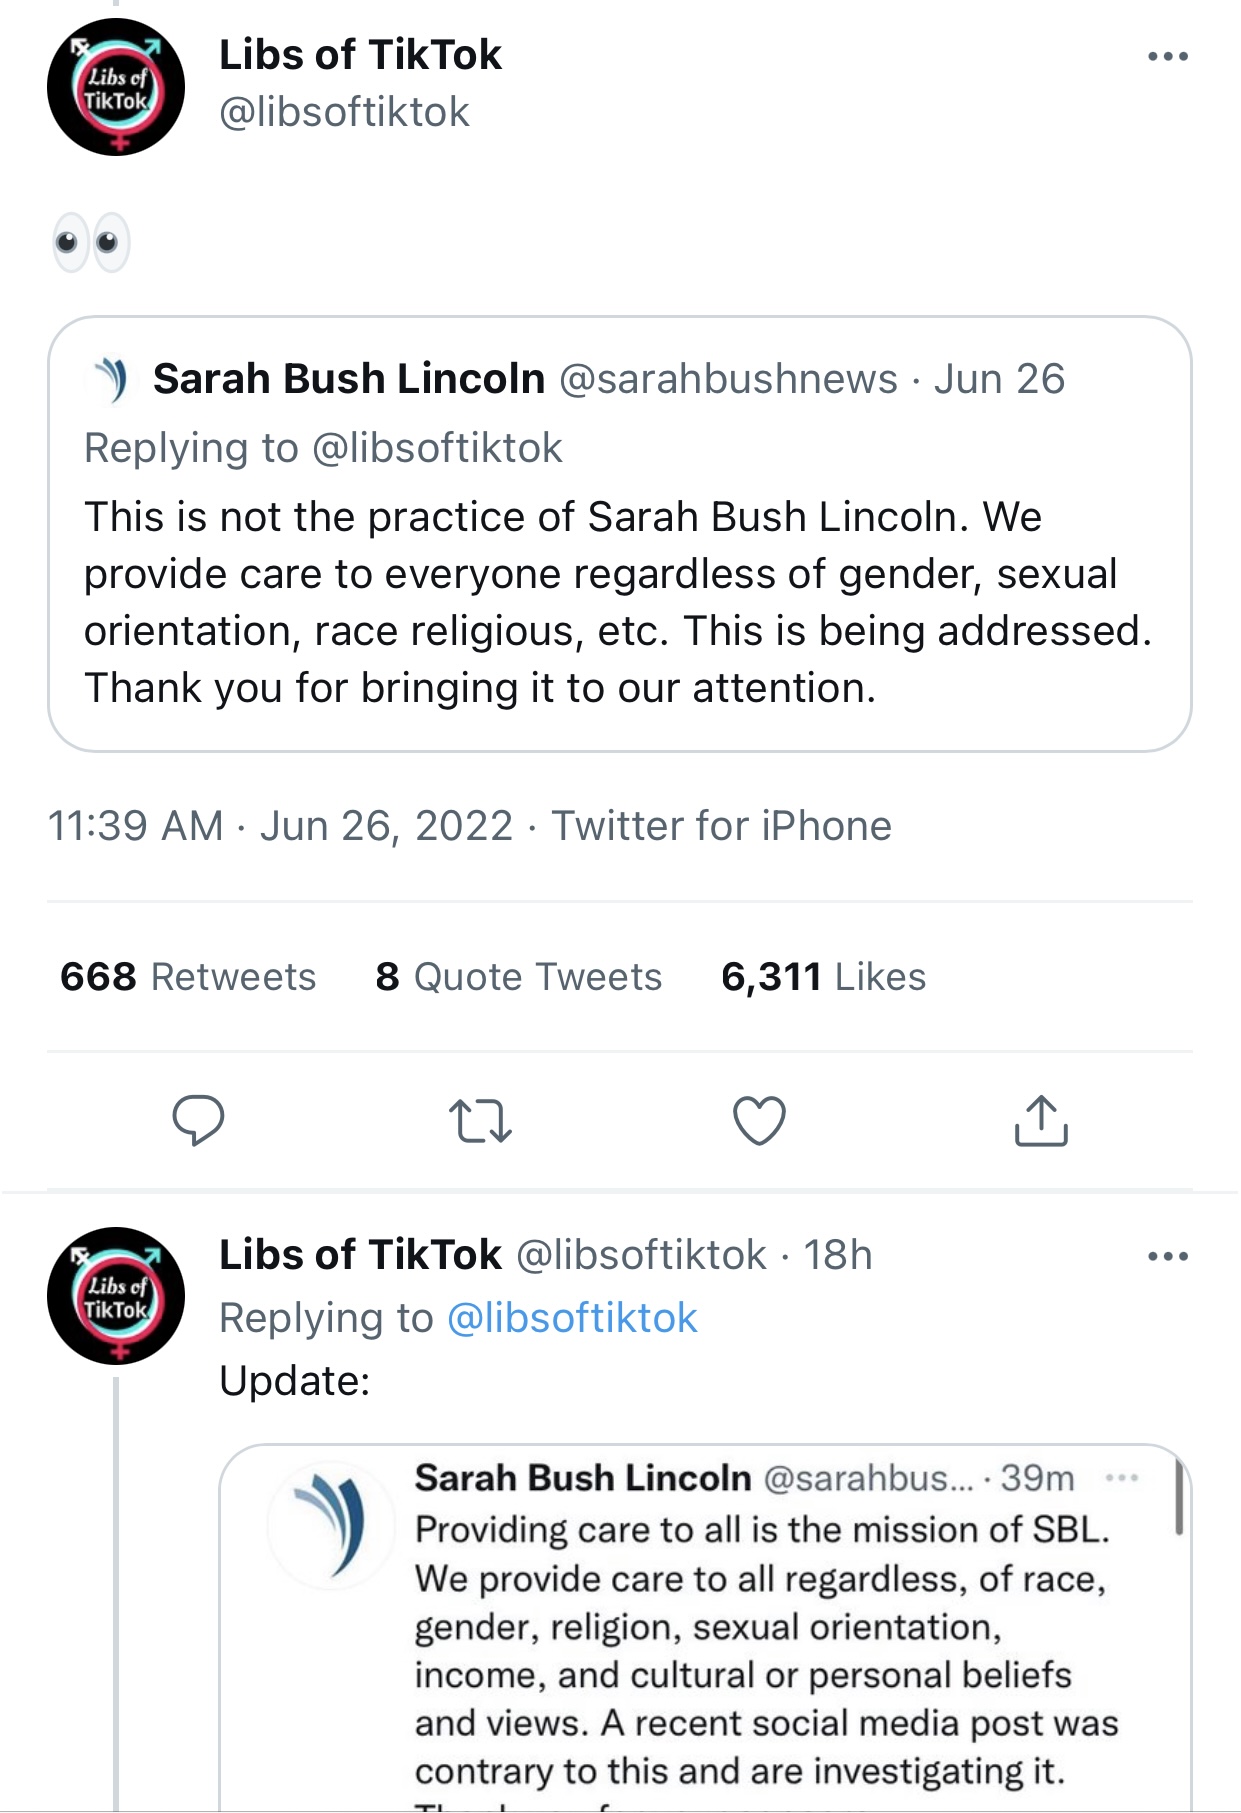View the 668 Retweets list
The height and width of the screenshot is (1813, 1241).
[188, 977]
